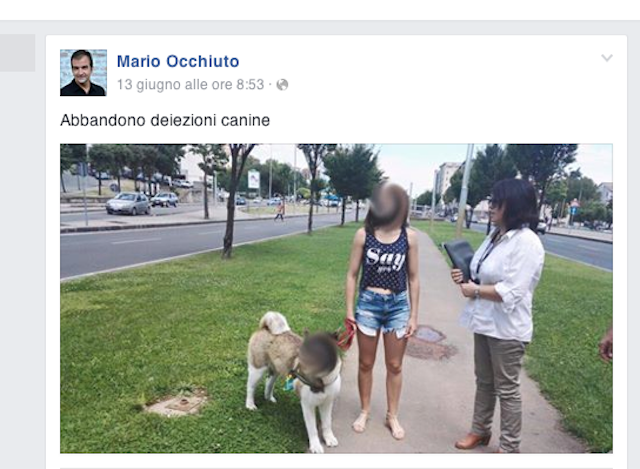The height and width of the screenshot is (469, 640).
Task: Select the 'Abbandono deiezioni canine' post text
Action: [x=165, y=120]
